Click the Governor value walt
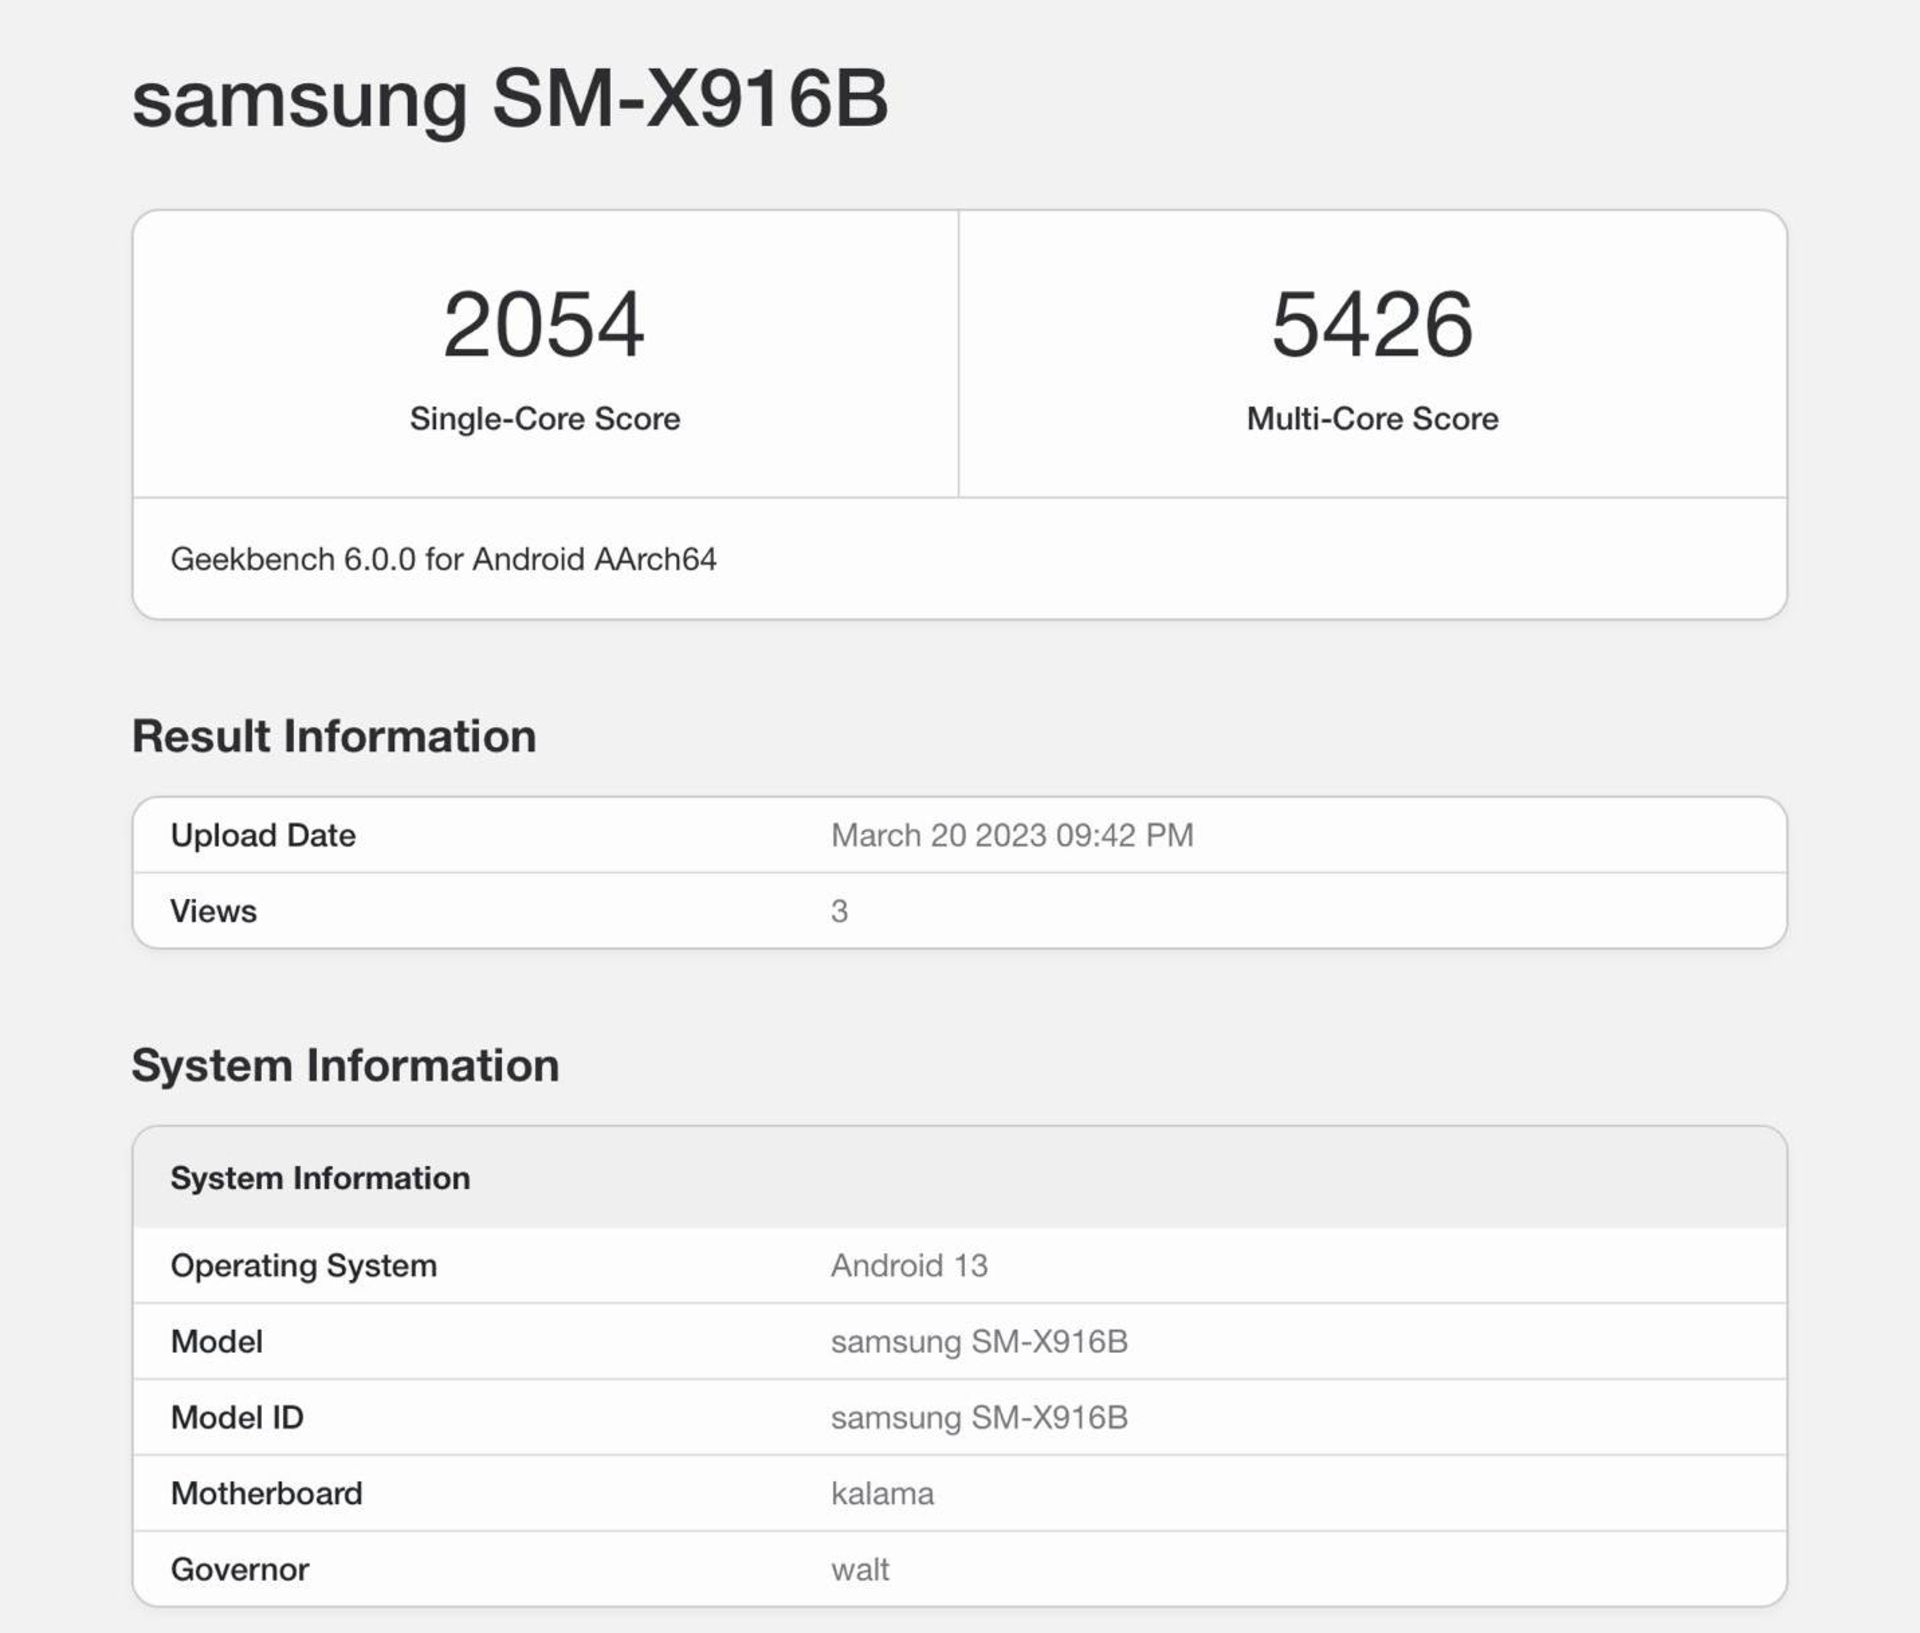 click(860, 1569)
